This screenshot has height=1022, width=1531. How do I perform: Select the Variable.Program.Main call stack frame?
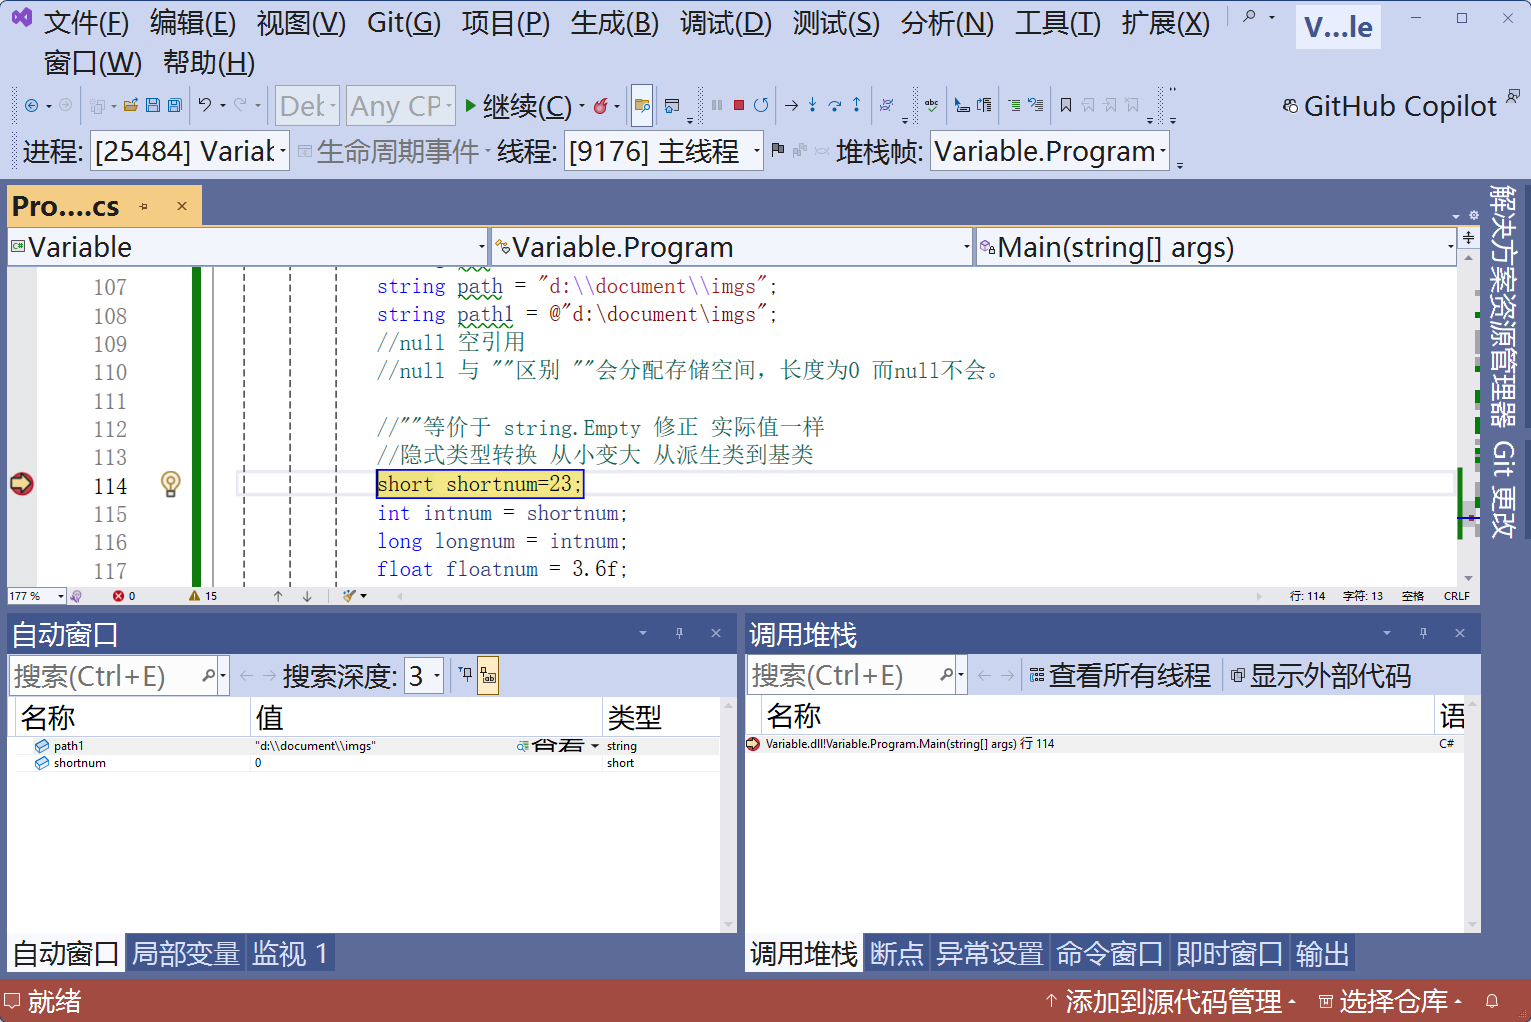[x=1105, y=744]
